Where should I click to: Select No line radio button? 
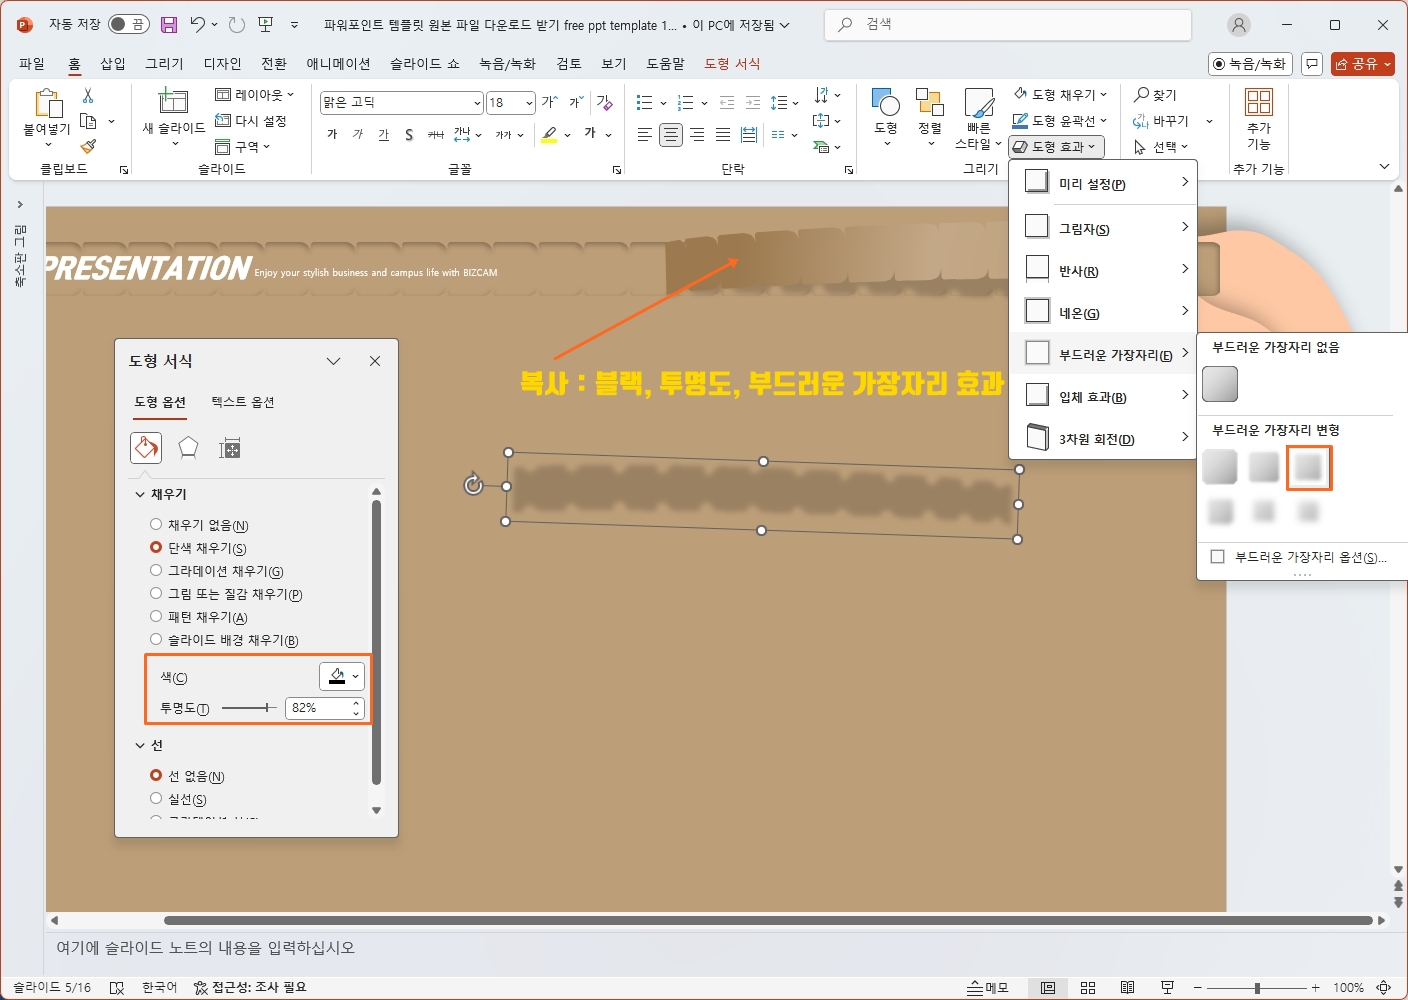pos(156,775)
